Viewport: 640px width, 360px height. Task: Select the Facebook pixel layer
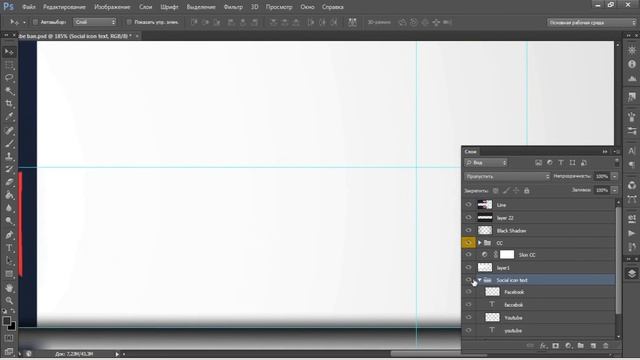point(546,292)
